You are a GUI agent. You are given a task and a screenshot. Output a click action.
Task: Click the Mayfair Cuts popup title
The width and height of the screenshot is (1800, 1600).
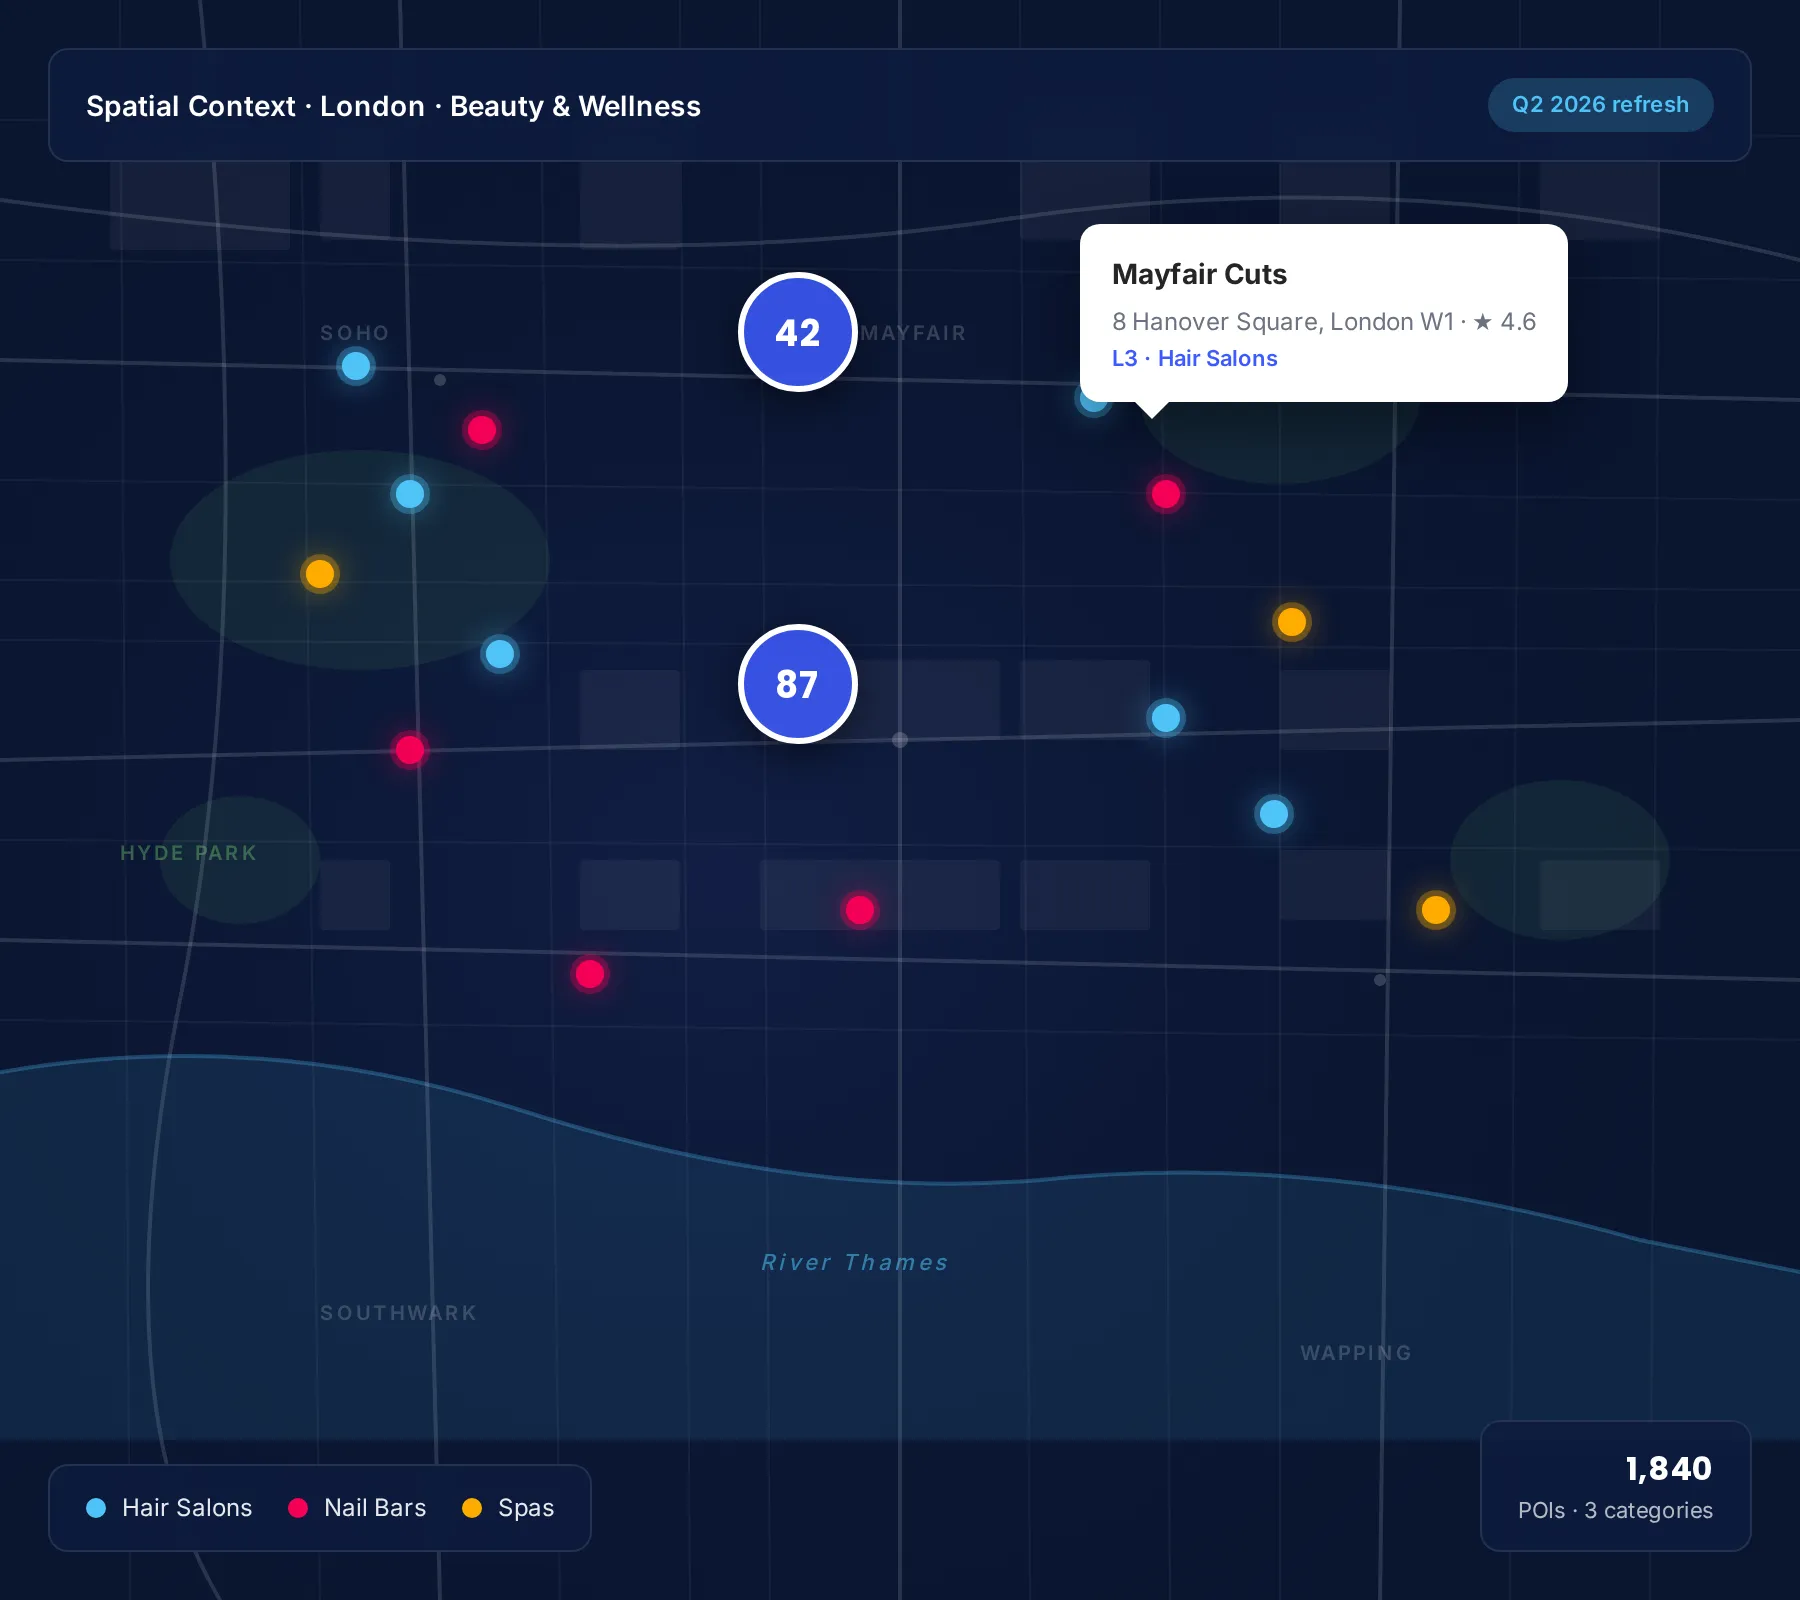coord(1199,274)
